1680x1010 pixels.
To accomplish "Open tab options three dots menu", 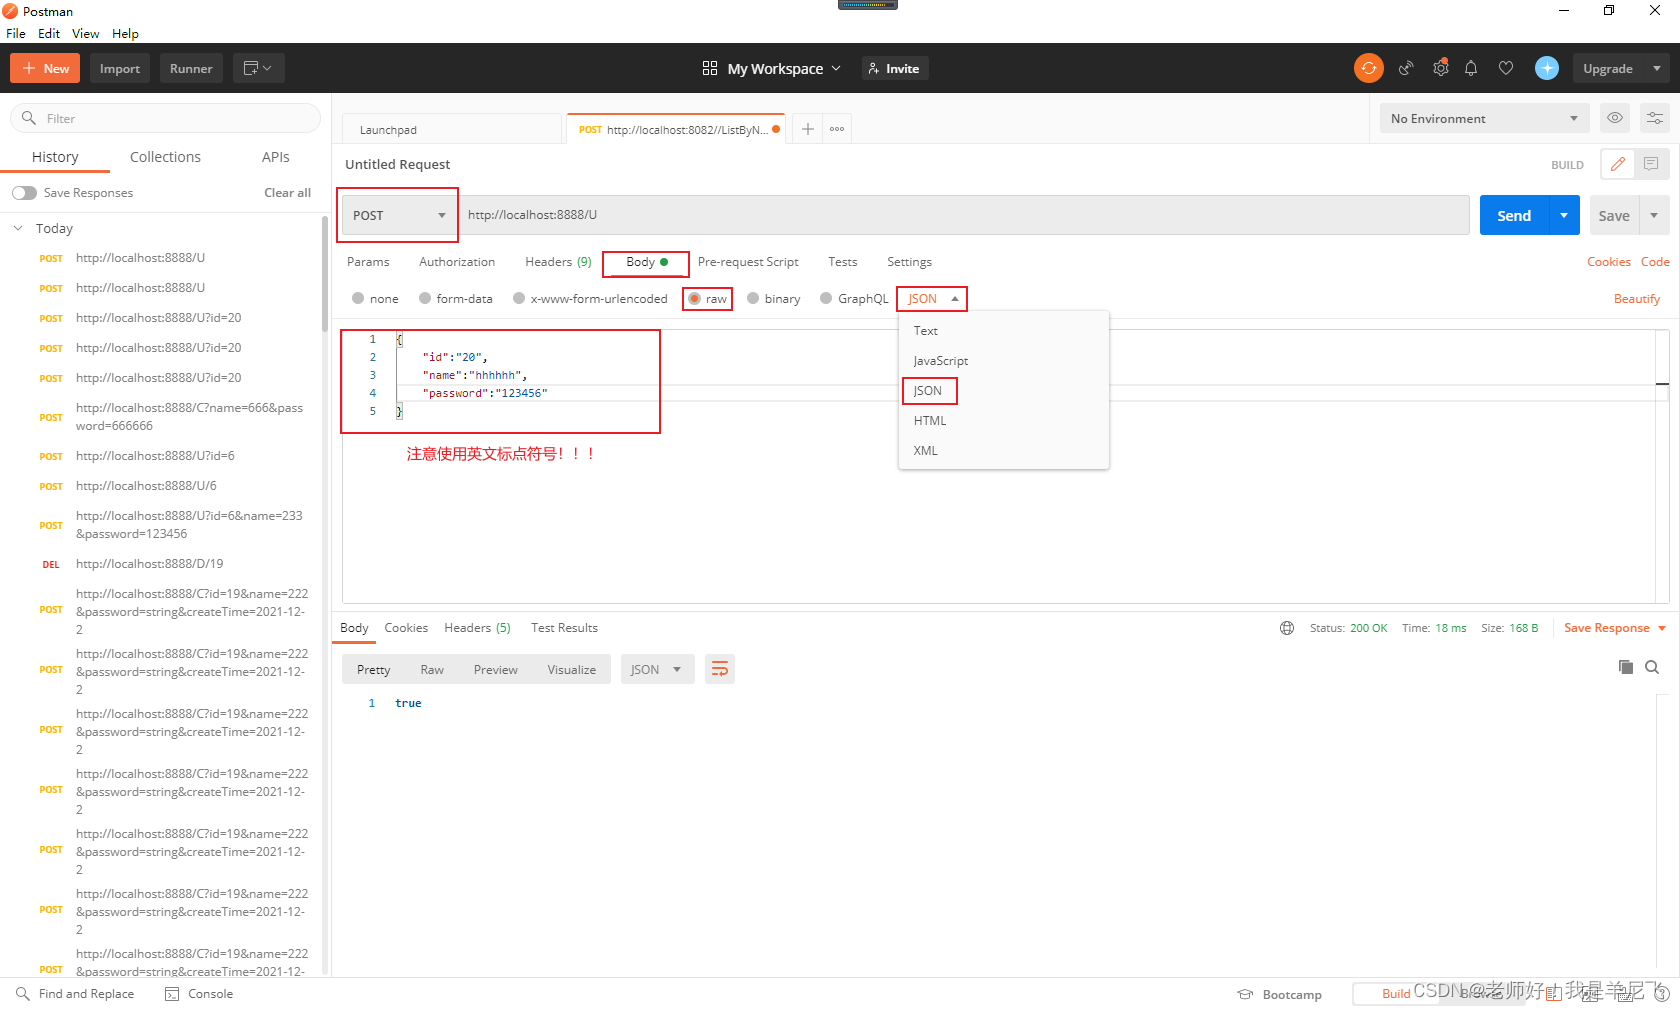I will click(837, 129).
